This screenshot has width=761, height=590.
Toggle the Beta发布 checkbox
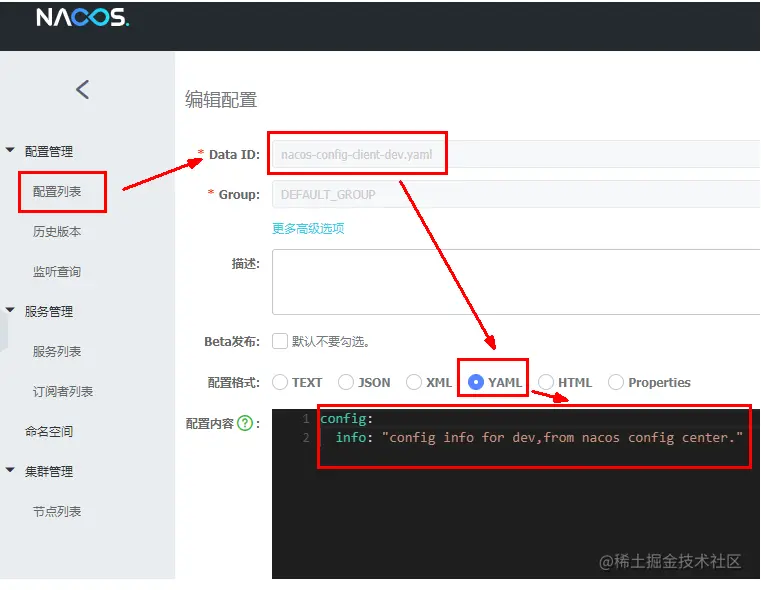point(280,341)
